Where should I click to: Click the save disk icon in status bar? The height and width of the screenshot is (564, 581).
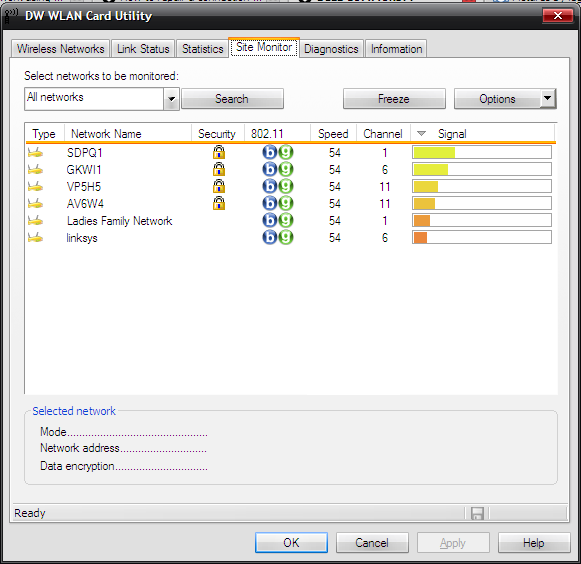tap(477, 514)
